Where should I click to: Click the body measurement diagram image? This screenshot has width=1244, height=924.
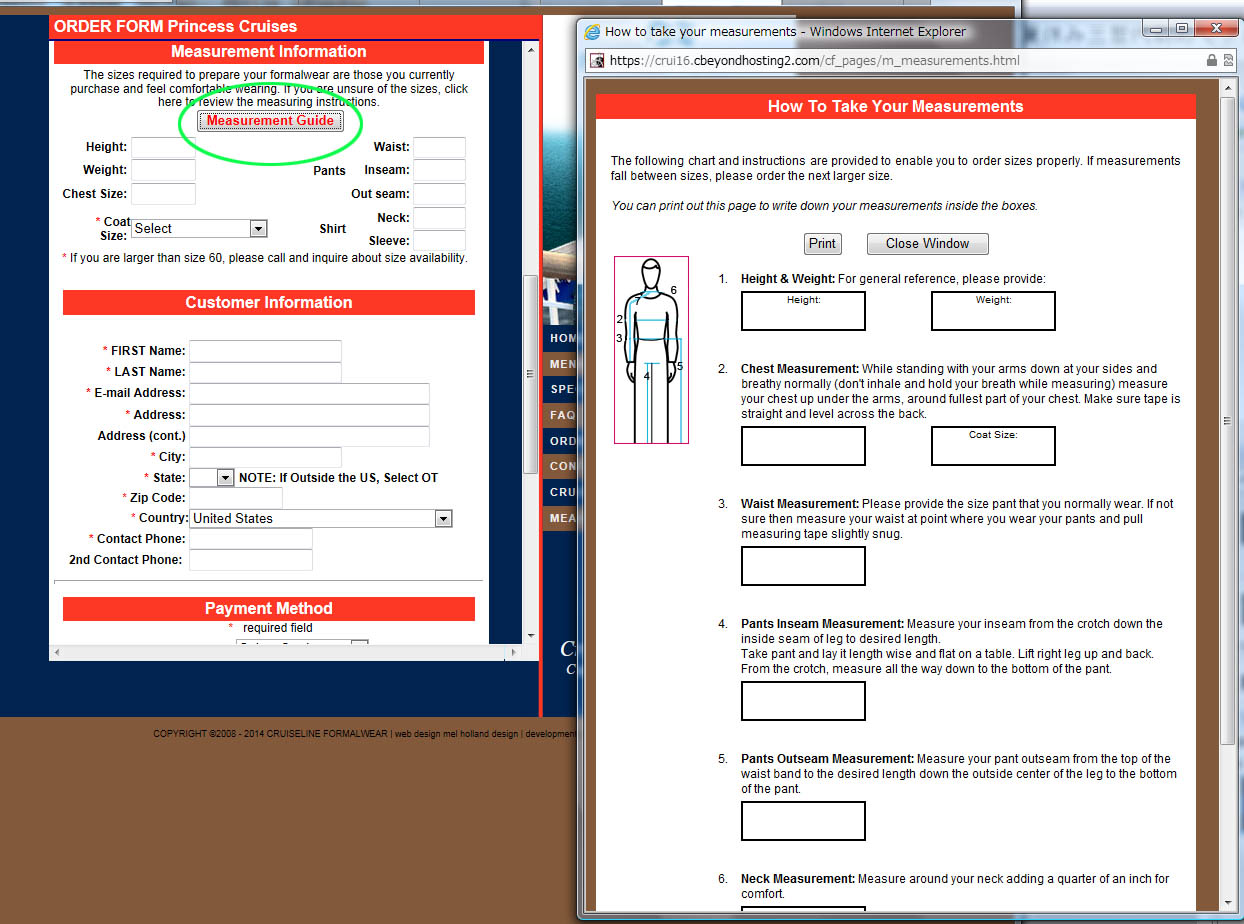pos(651,350)
